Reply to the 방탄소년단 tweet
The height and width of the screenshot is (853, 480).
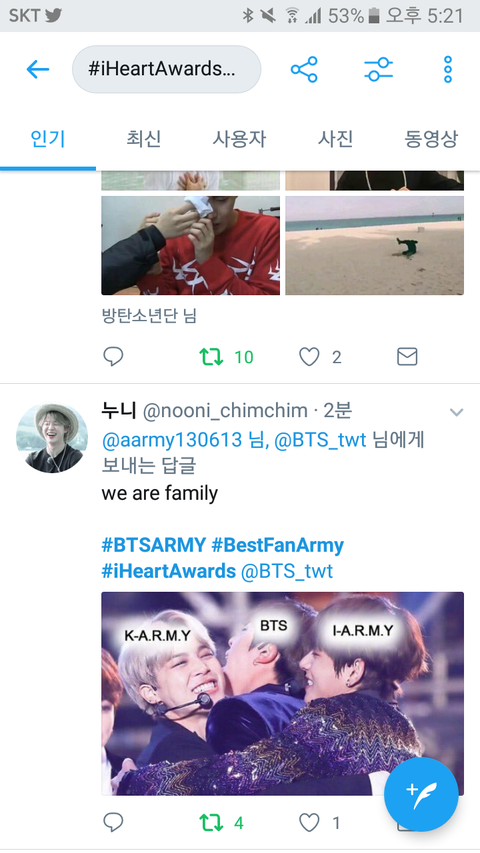click(x=113, y=357)
